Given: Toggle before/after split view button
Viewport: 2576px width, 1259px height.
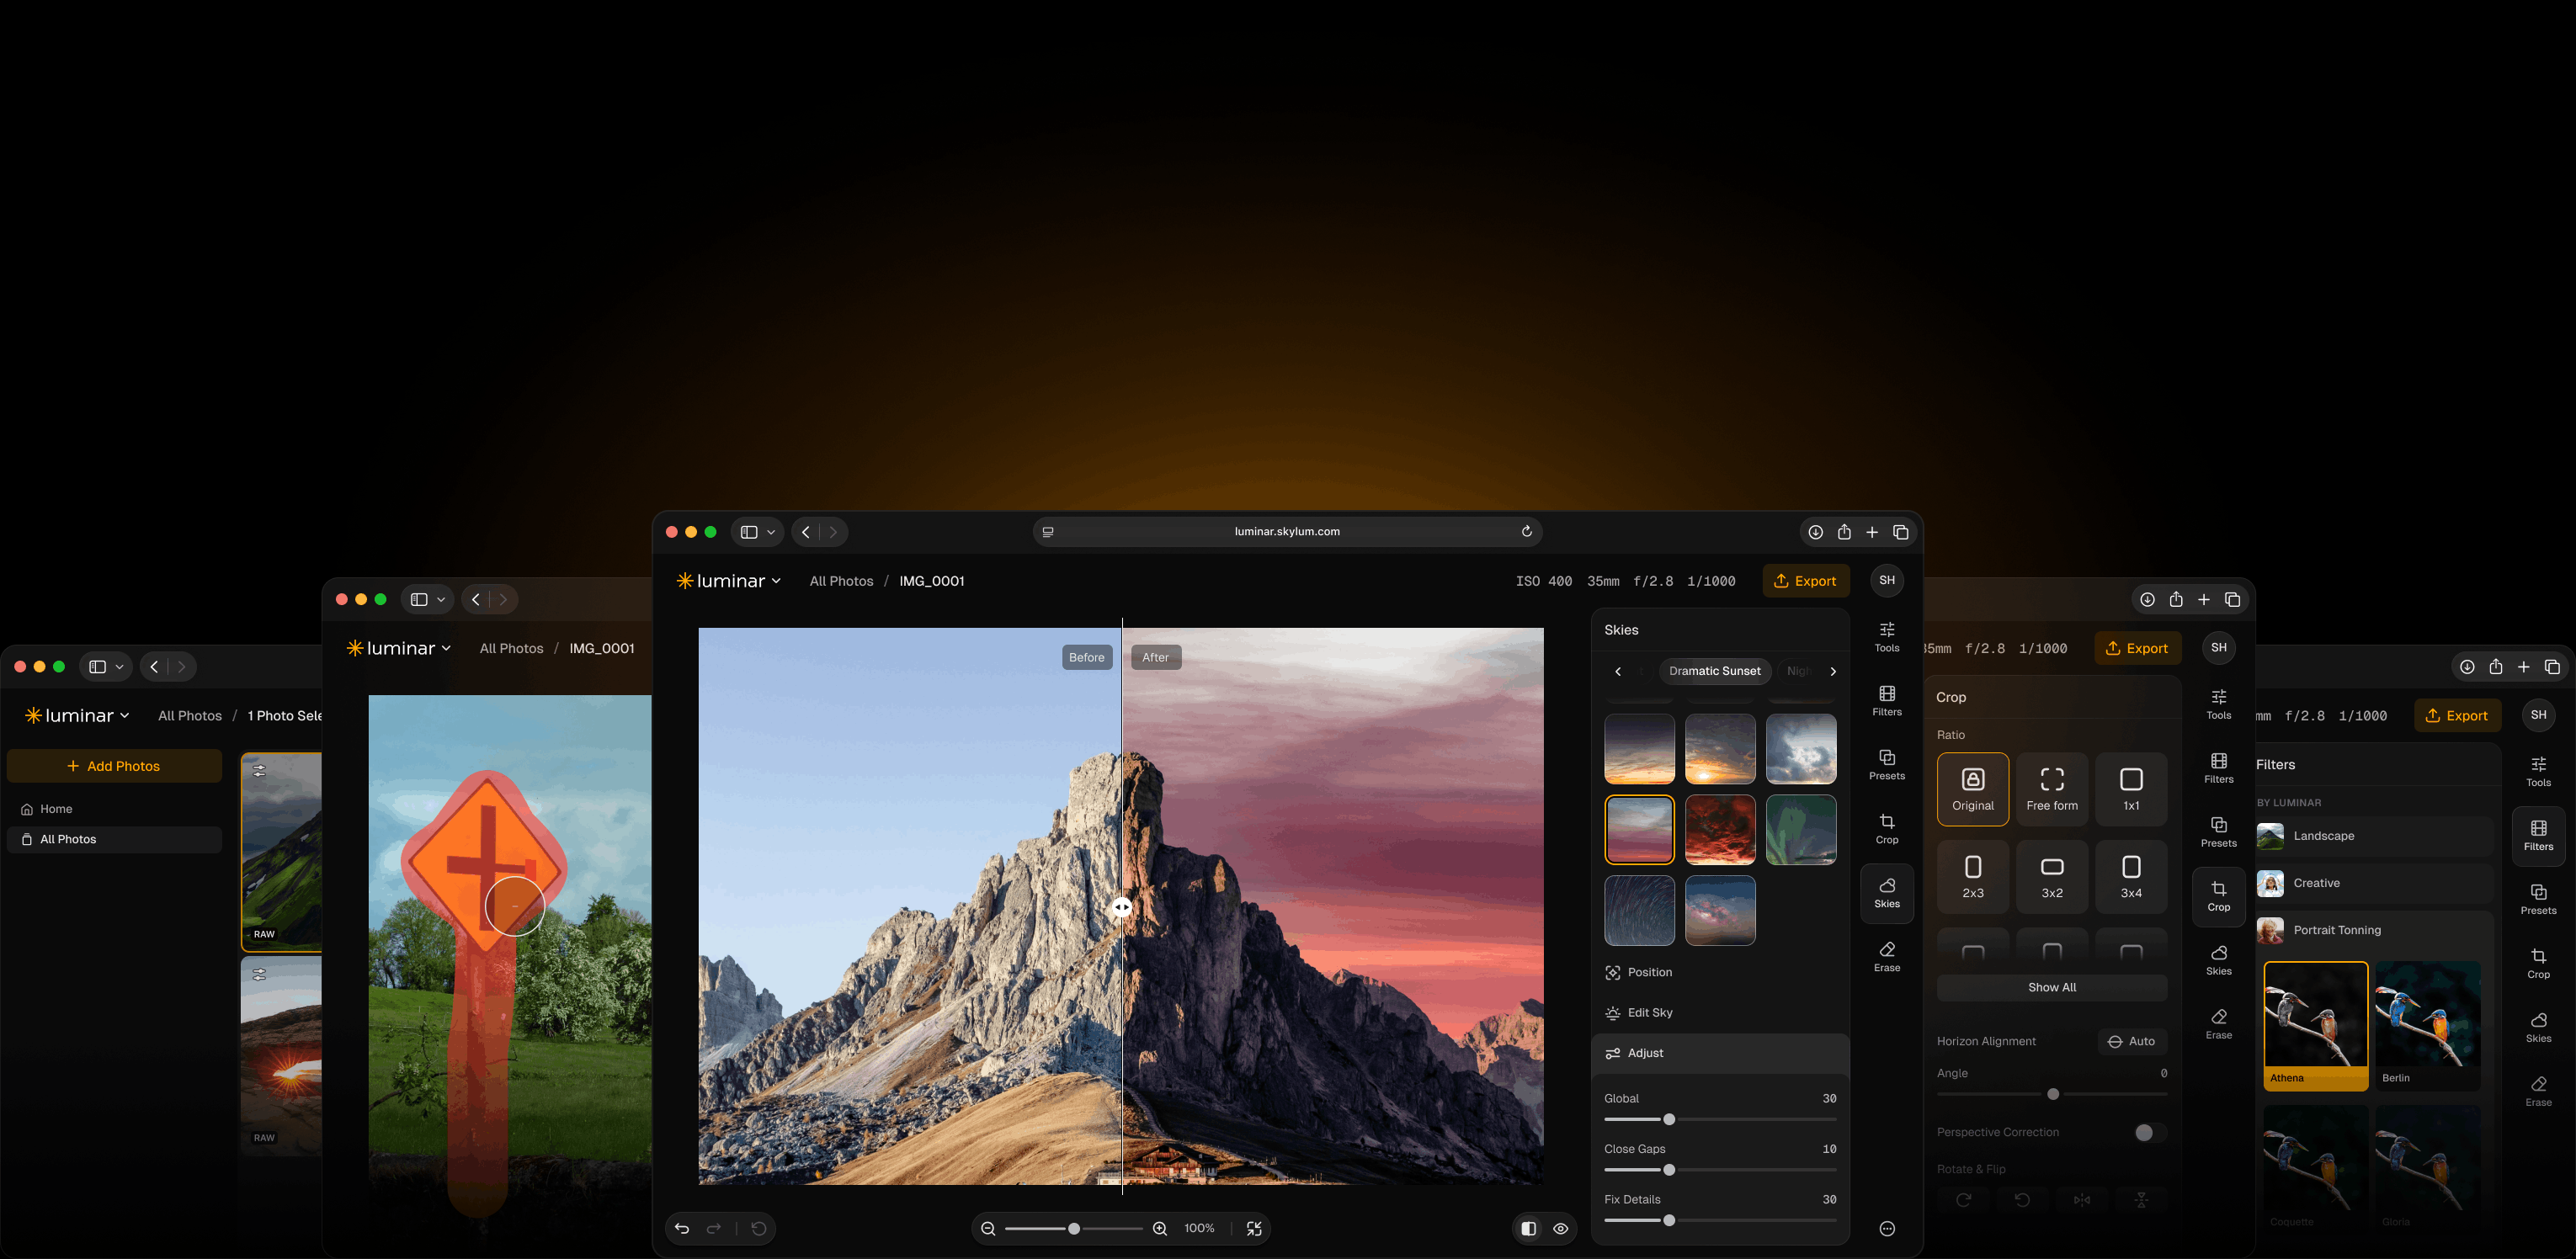Looking at the screenshot, I should tap(1528, 1228).
